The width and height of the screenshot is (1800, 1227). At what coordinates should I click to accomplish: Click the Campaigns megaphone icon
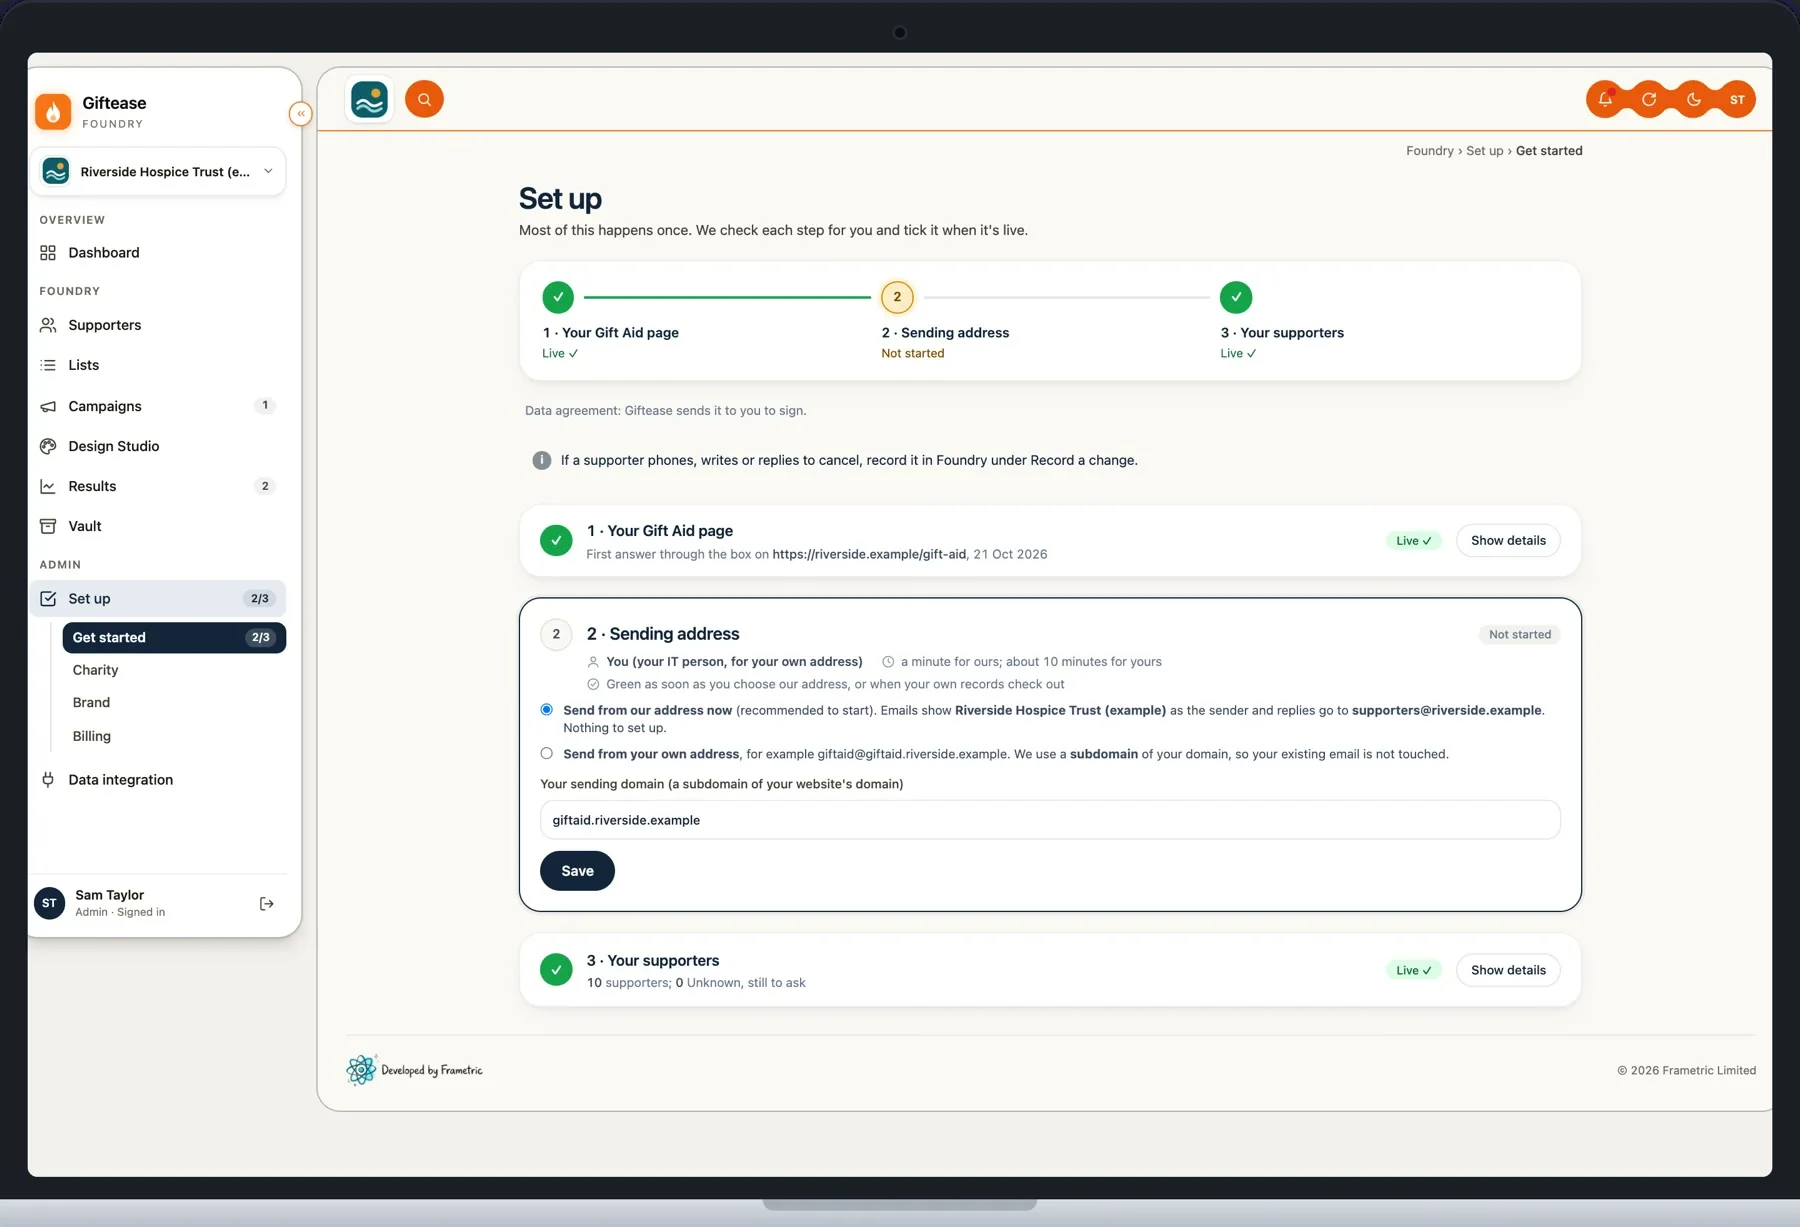click(48, 406)
